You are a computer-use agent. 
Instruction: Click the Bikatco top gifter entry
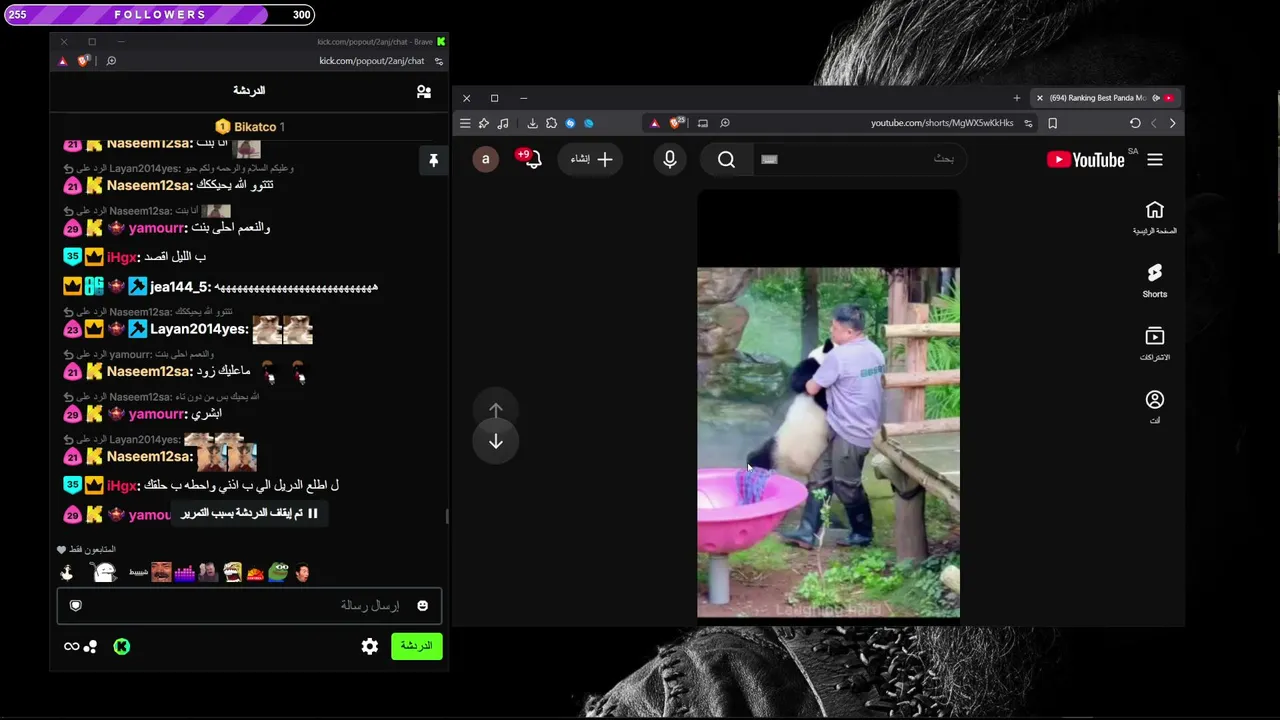250,127
